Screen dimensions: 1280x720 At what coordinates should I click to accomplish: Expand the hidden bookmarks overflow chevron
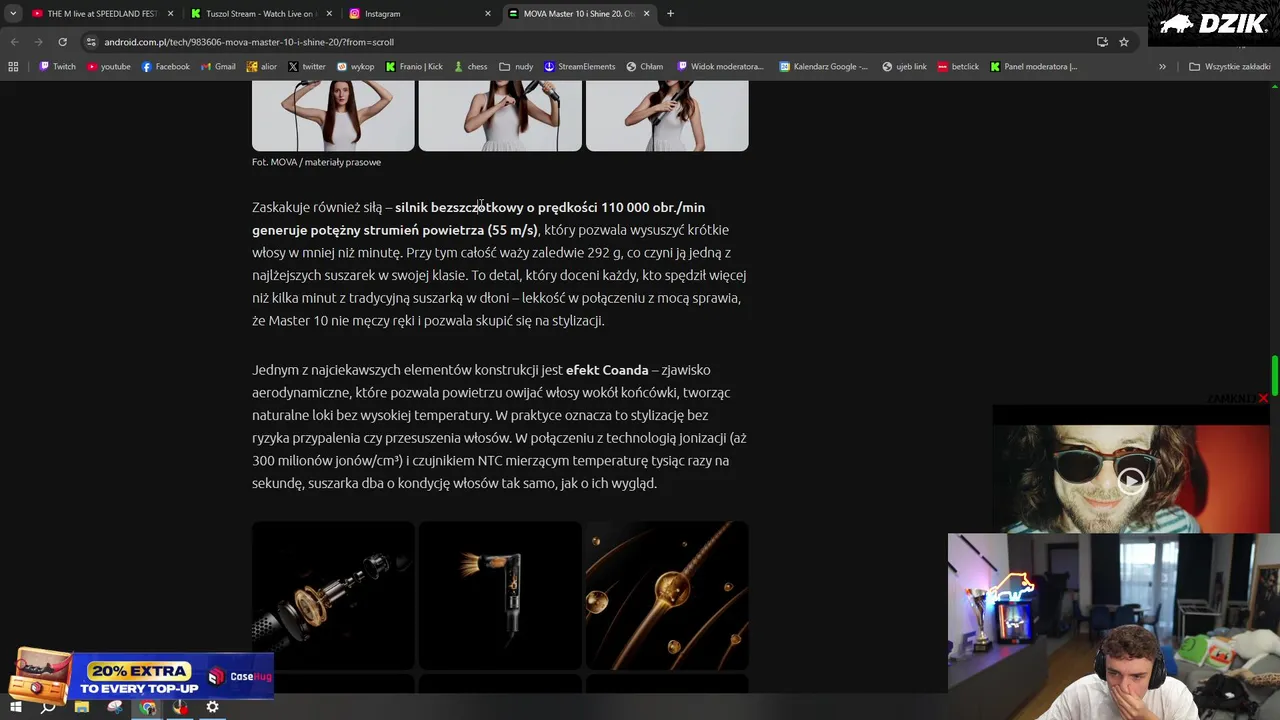[1162, 67]
